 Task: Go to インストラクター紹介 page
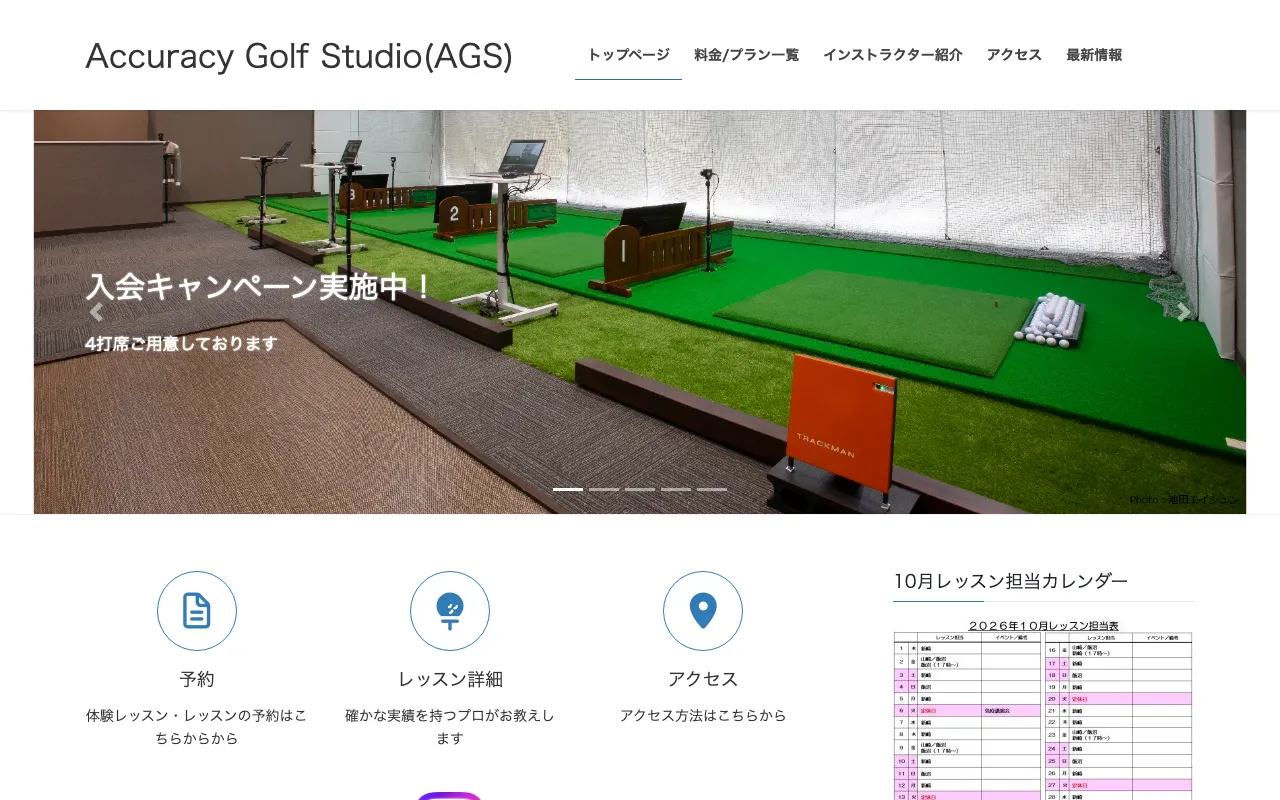[x=892, y=55]
